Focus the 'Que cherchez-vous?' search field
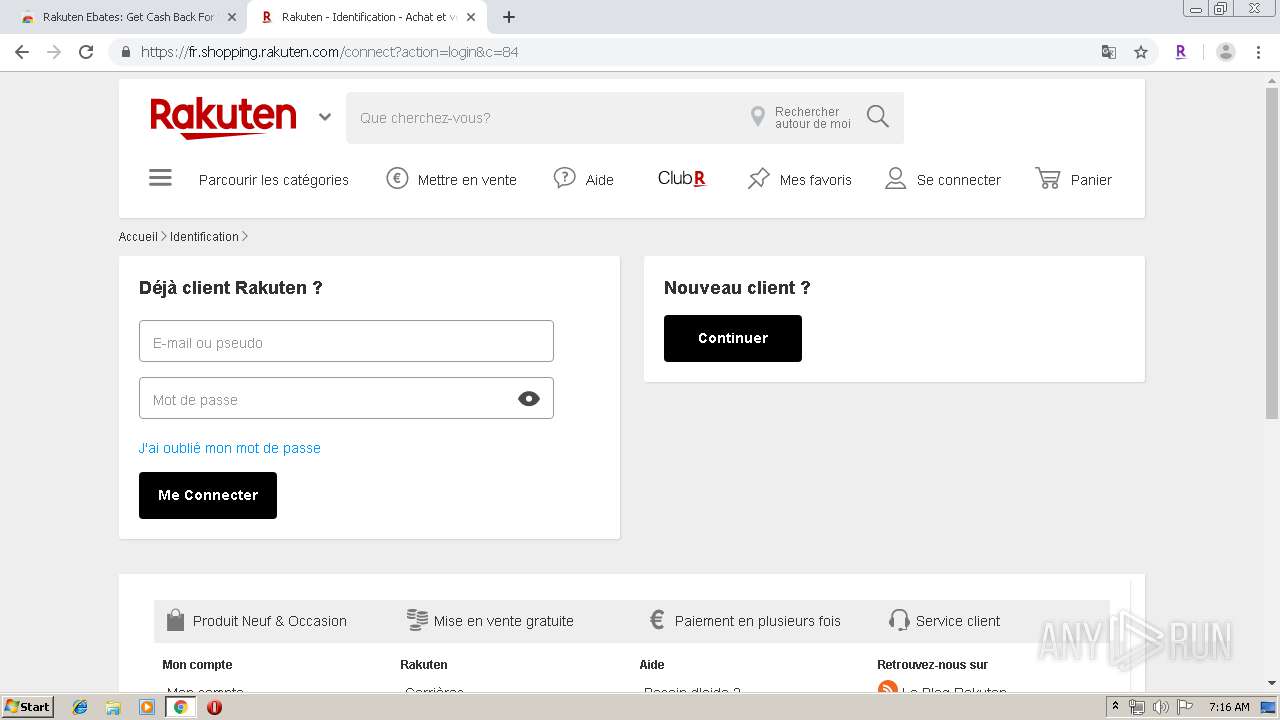 pos(545,118)
